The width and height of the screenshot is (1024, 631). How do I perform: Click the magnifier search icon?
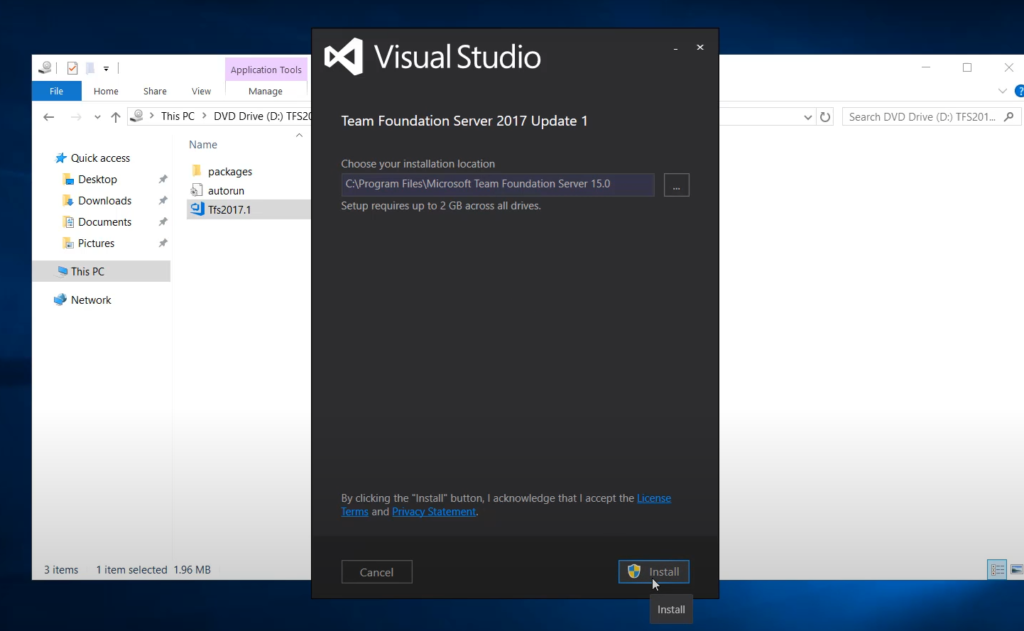[1009, 117]
